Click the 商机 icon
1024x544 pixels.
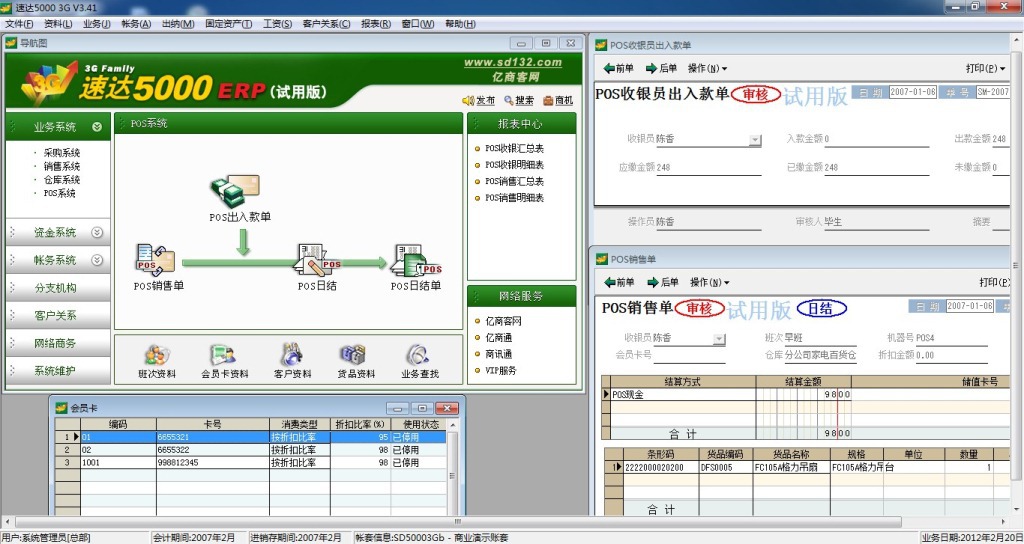click(549, 101)
